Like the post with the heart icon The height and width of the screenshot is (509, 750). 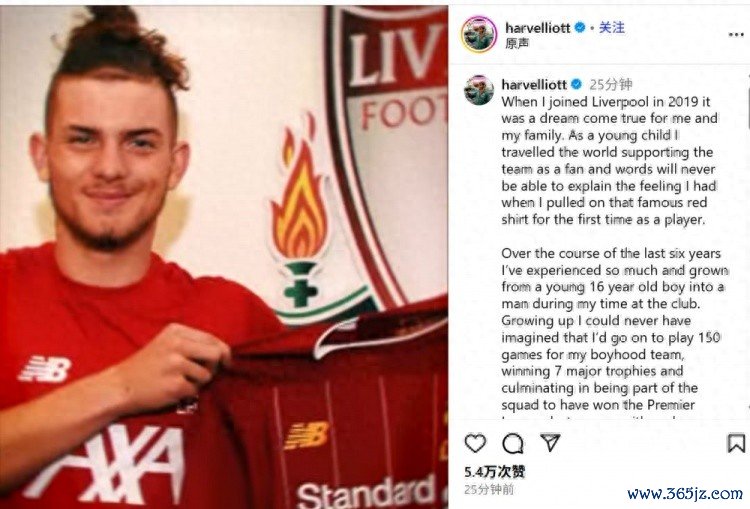[x=475, y=443]
